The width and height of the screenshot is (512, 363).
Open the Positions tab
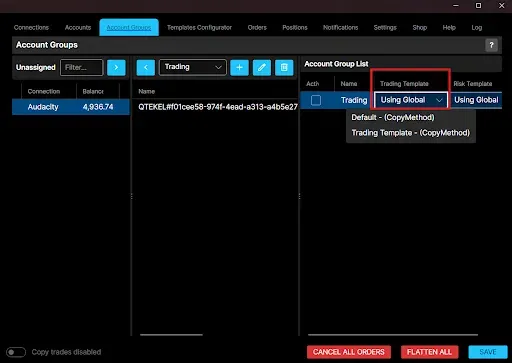coord(295,28)
